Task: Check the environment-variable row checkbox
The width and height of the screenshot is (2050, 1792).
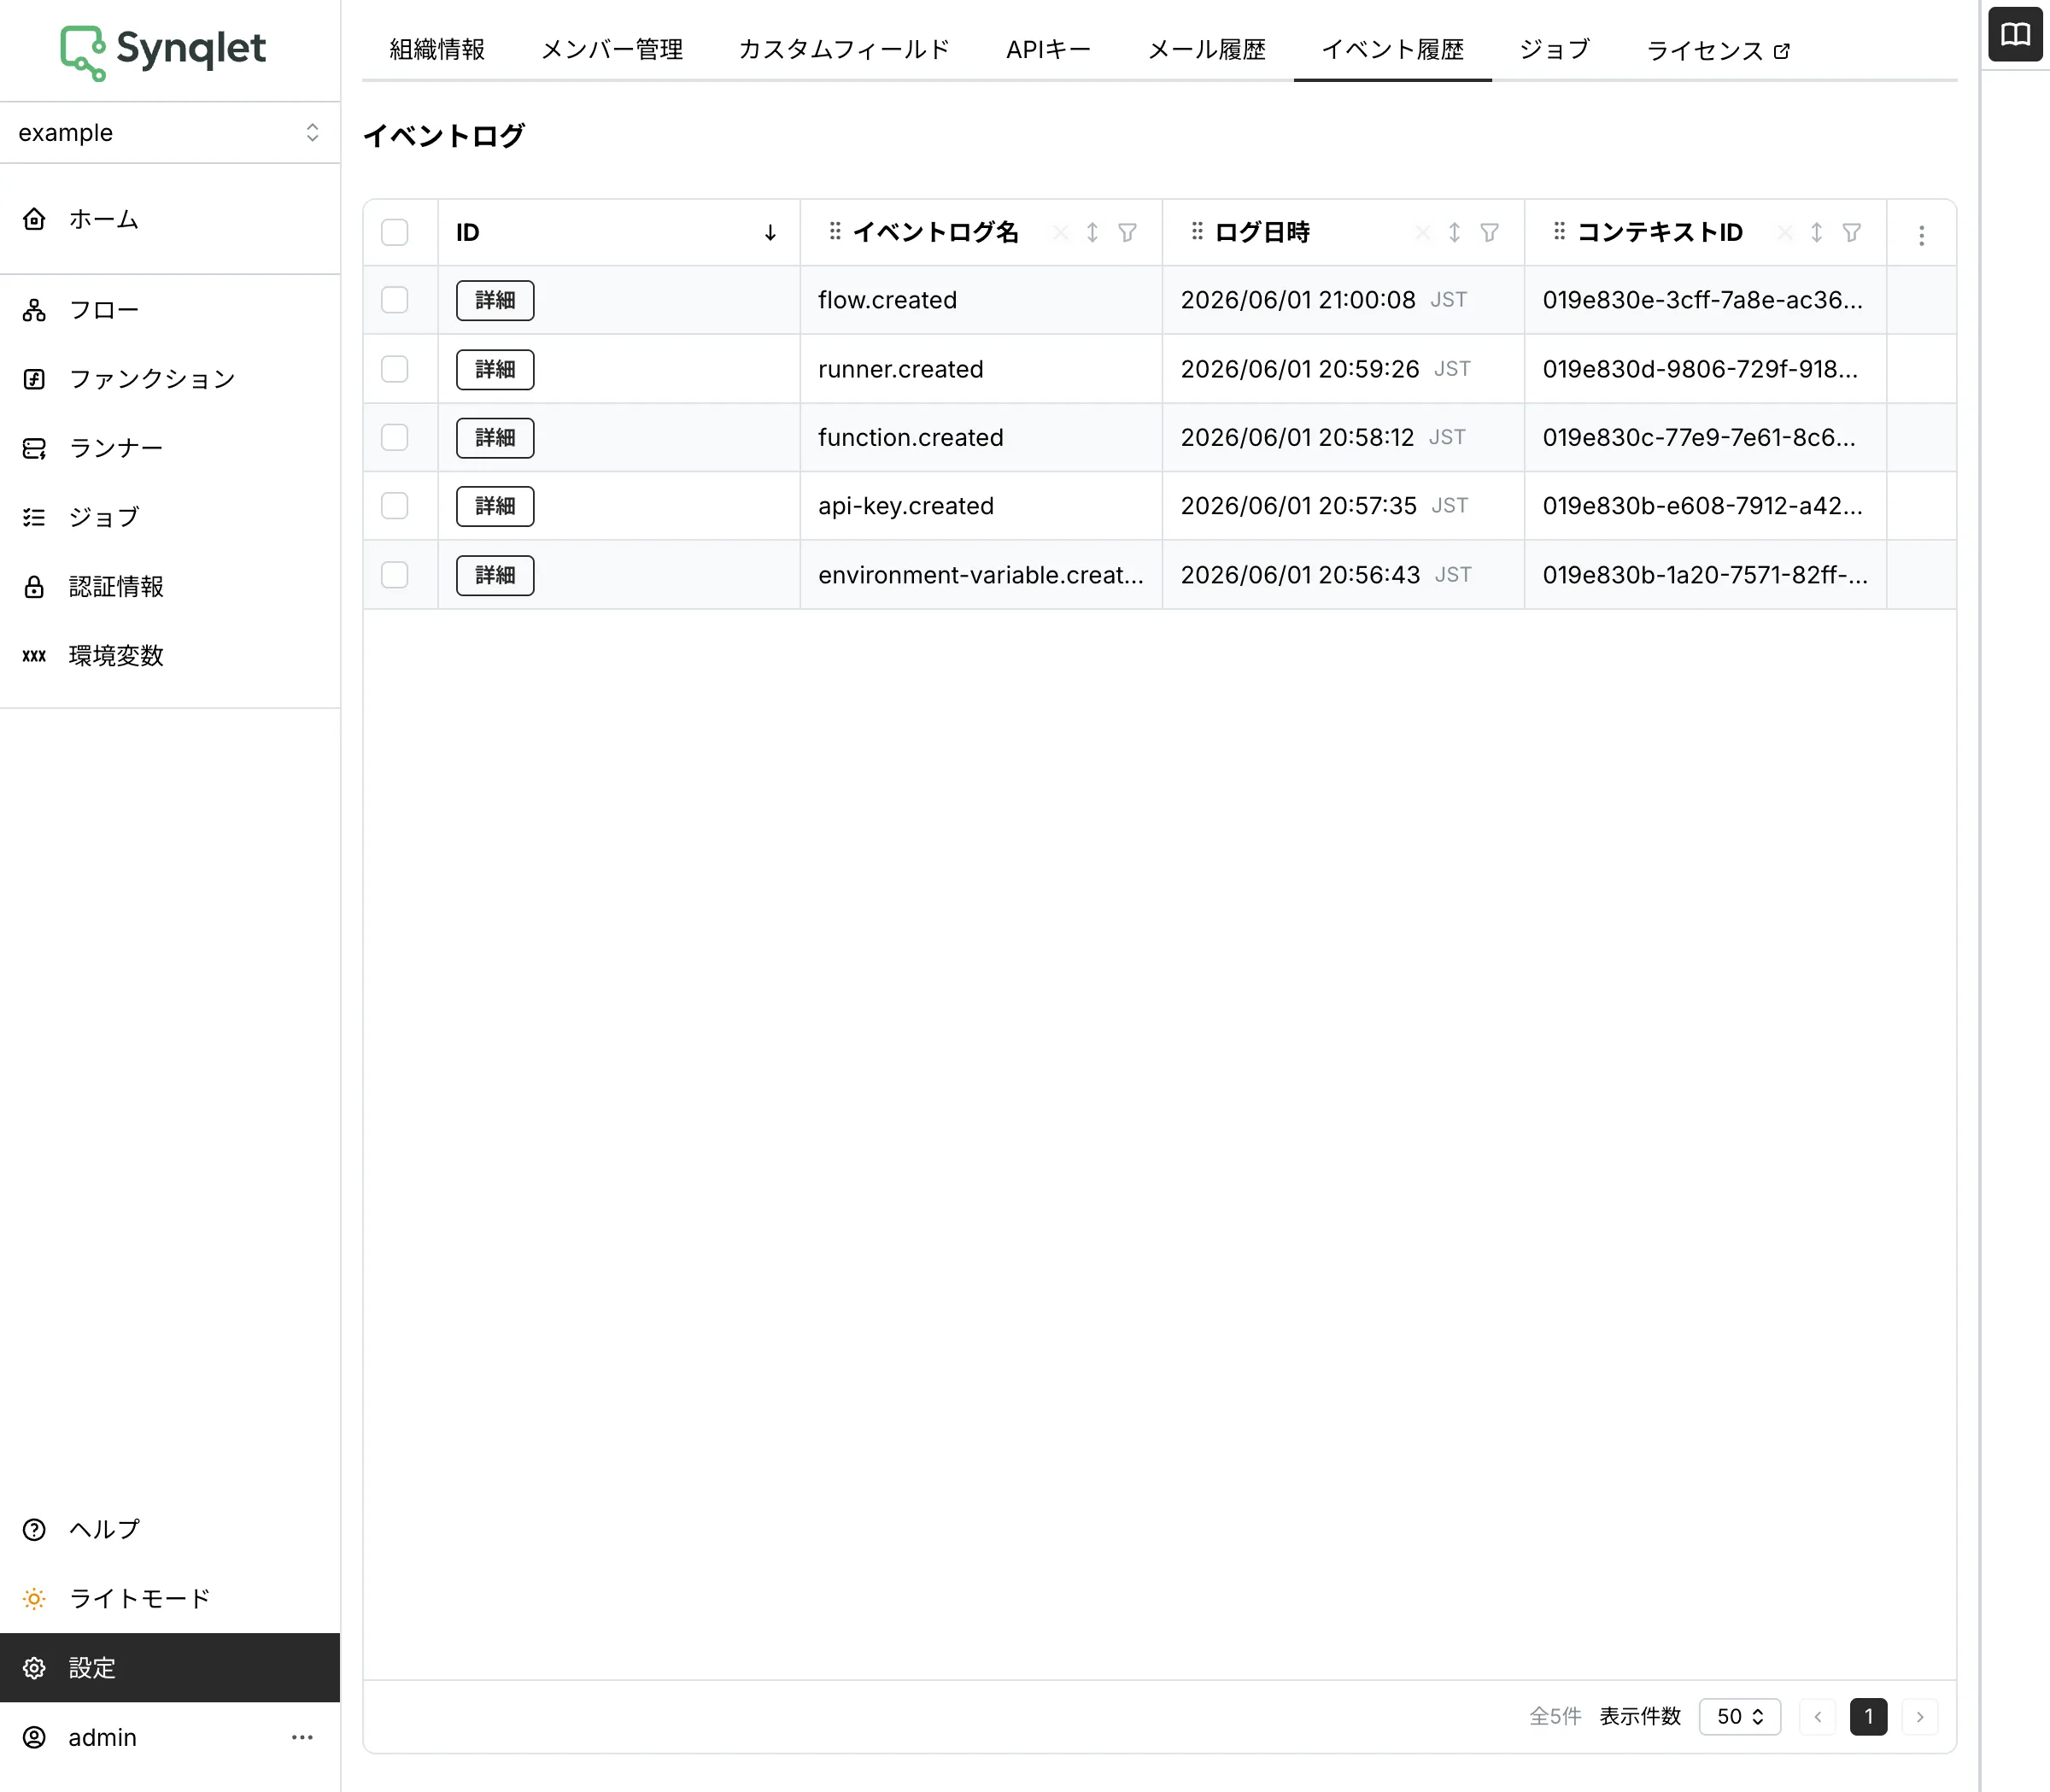Action: pos(395,575)
